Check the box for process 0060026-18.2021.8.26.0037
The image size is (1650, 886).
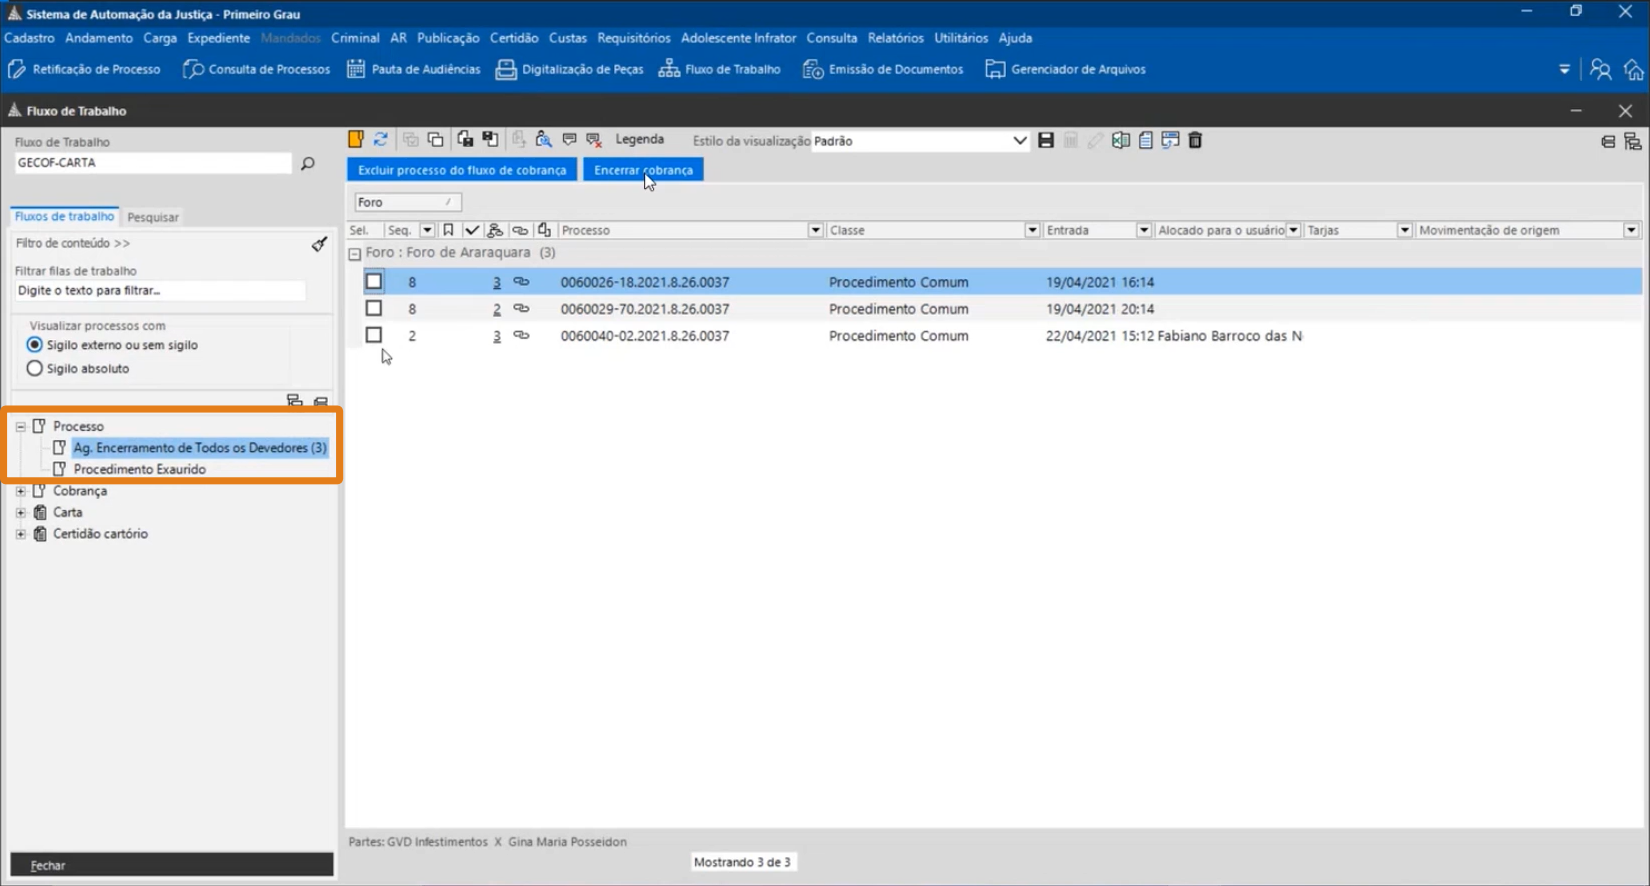[x=373, y=282]
